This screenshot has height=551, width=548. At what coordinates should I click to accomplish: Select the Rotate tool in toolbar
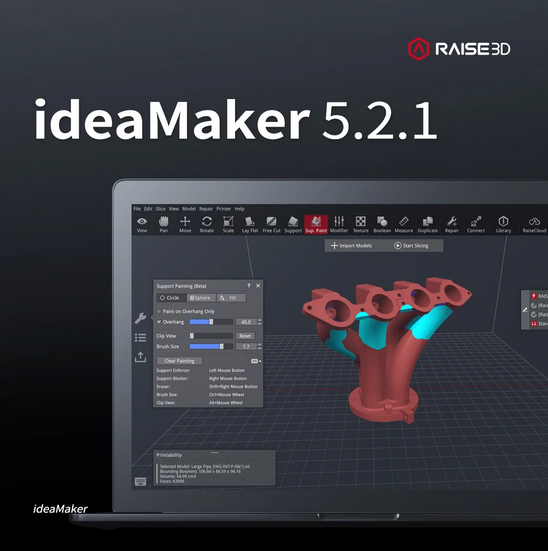click(207, 224)
